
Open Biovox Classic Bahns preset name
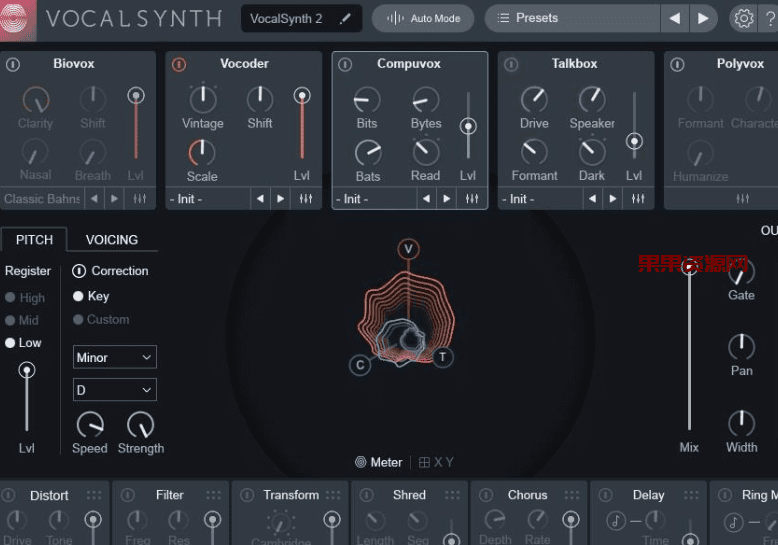(42, 199)
